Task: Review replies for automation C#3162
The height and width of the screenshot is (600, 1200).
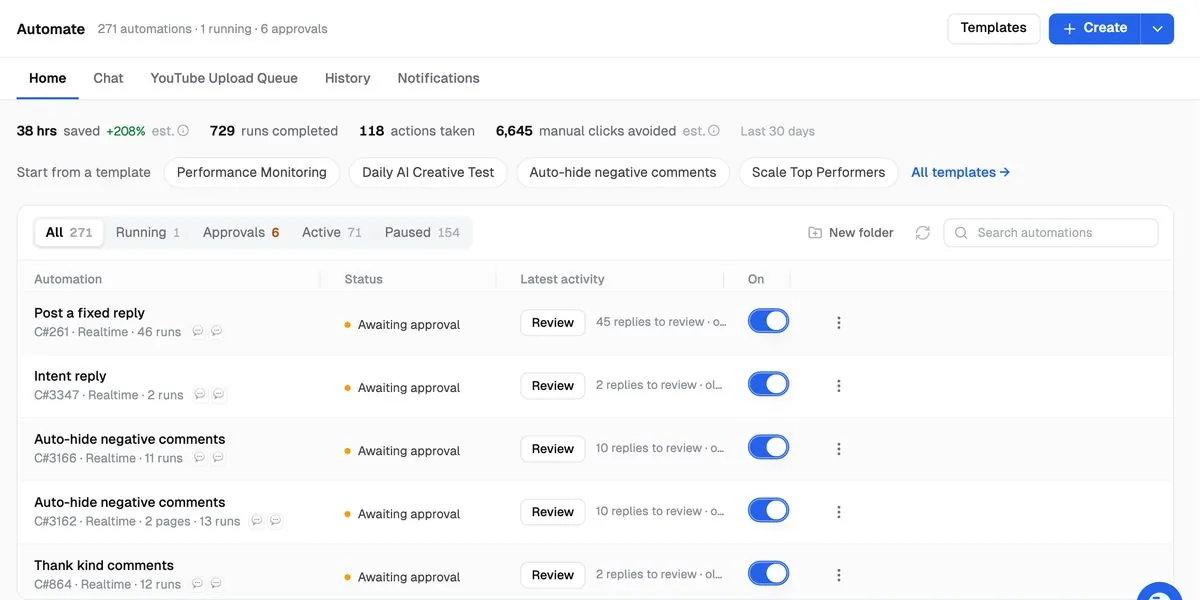Action: point(553,512)
